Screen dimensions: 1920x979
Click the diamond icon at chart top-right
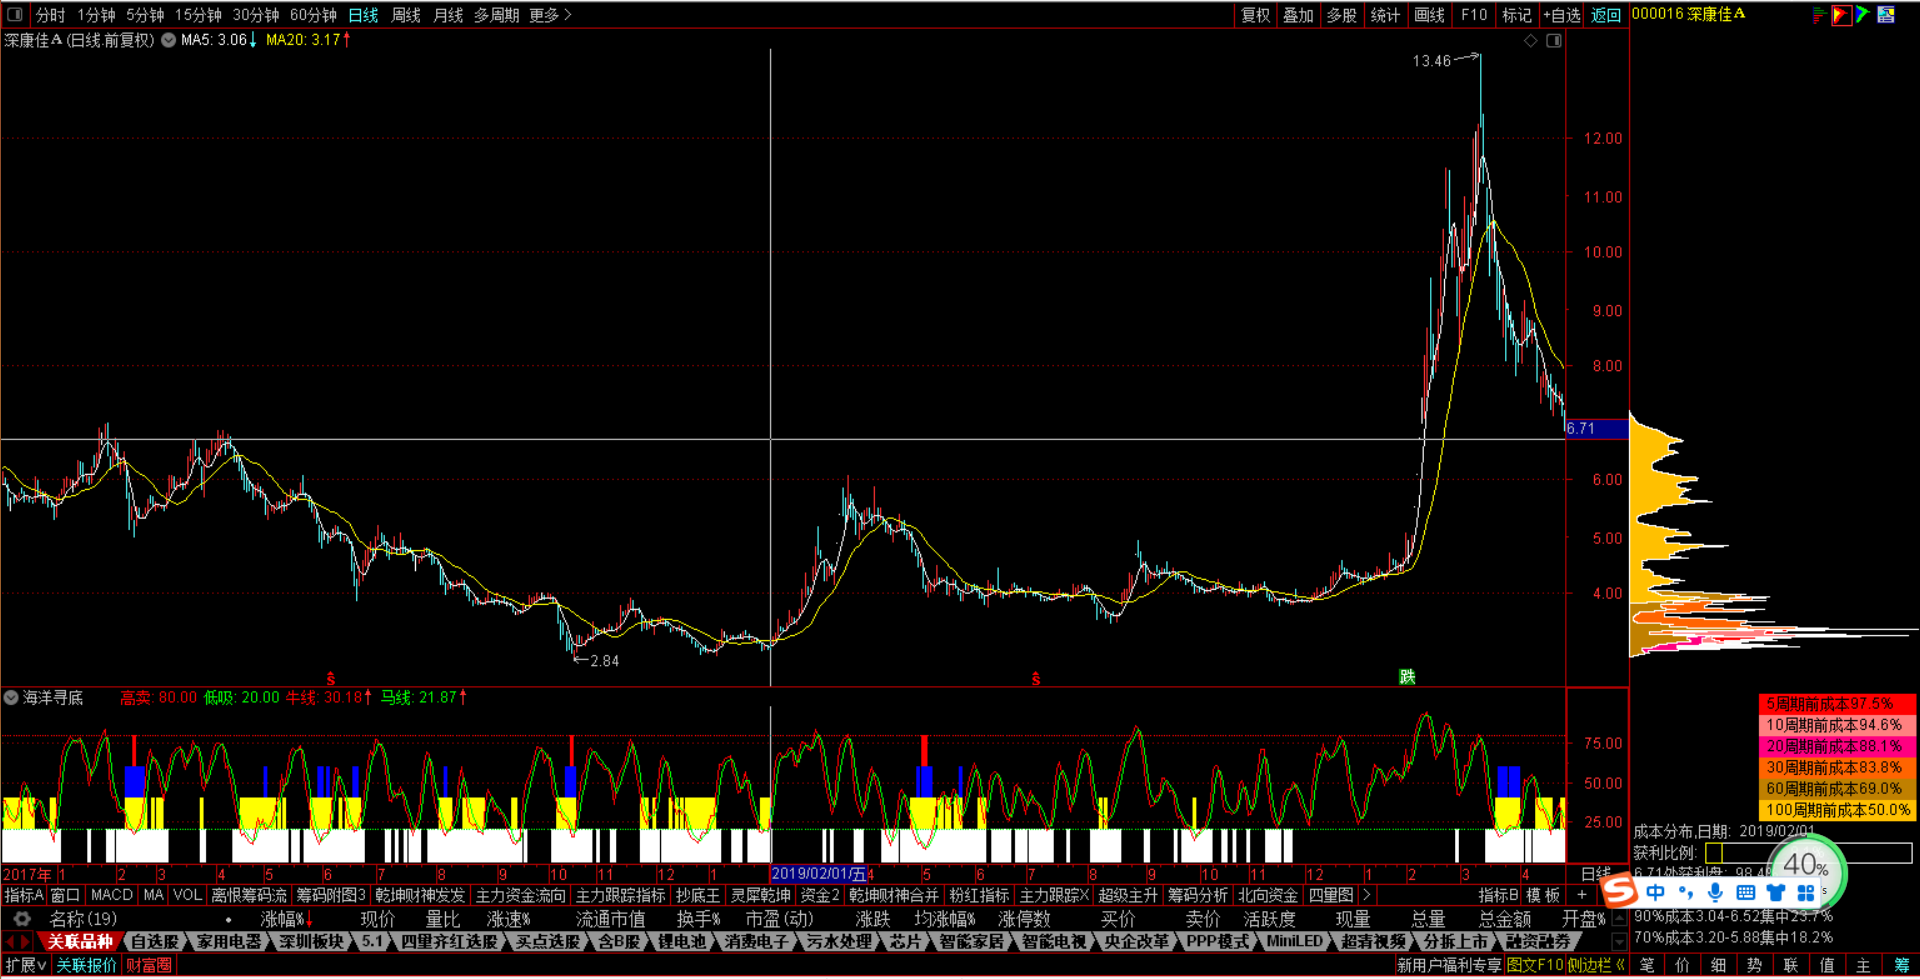click(x=1531, y=41)
